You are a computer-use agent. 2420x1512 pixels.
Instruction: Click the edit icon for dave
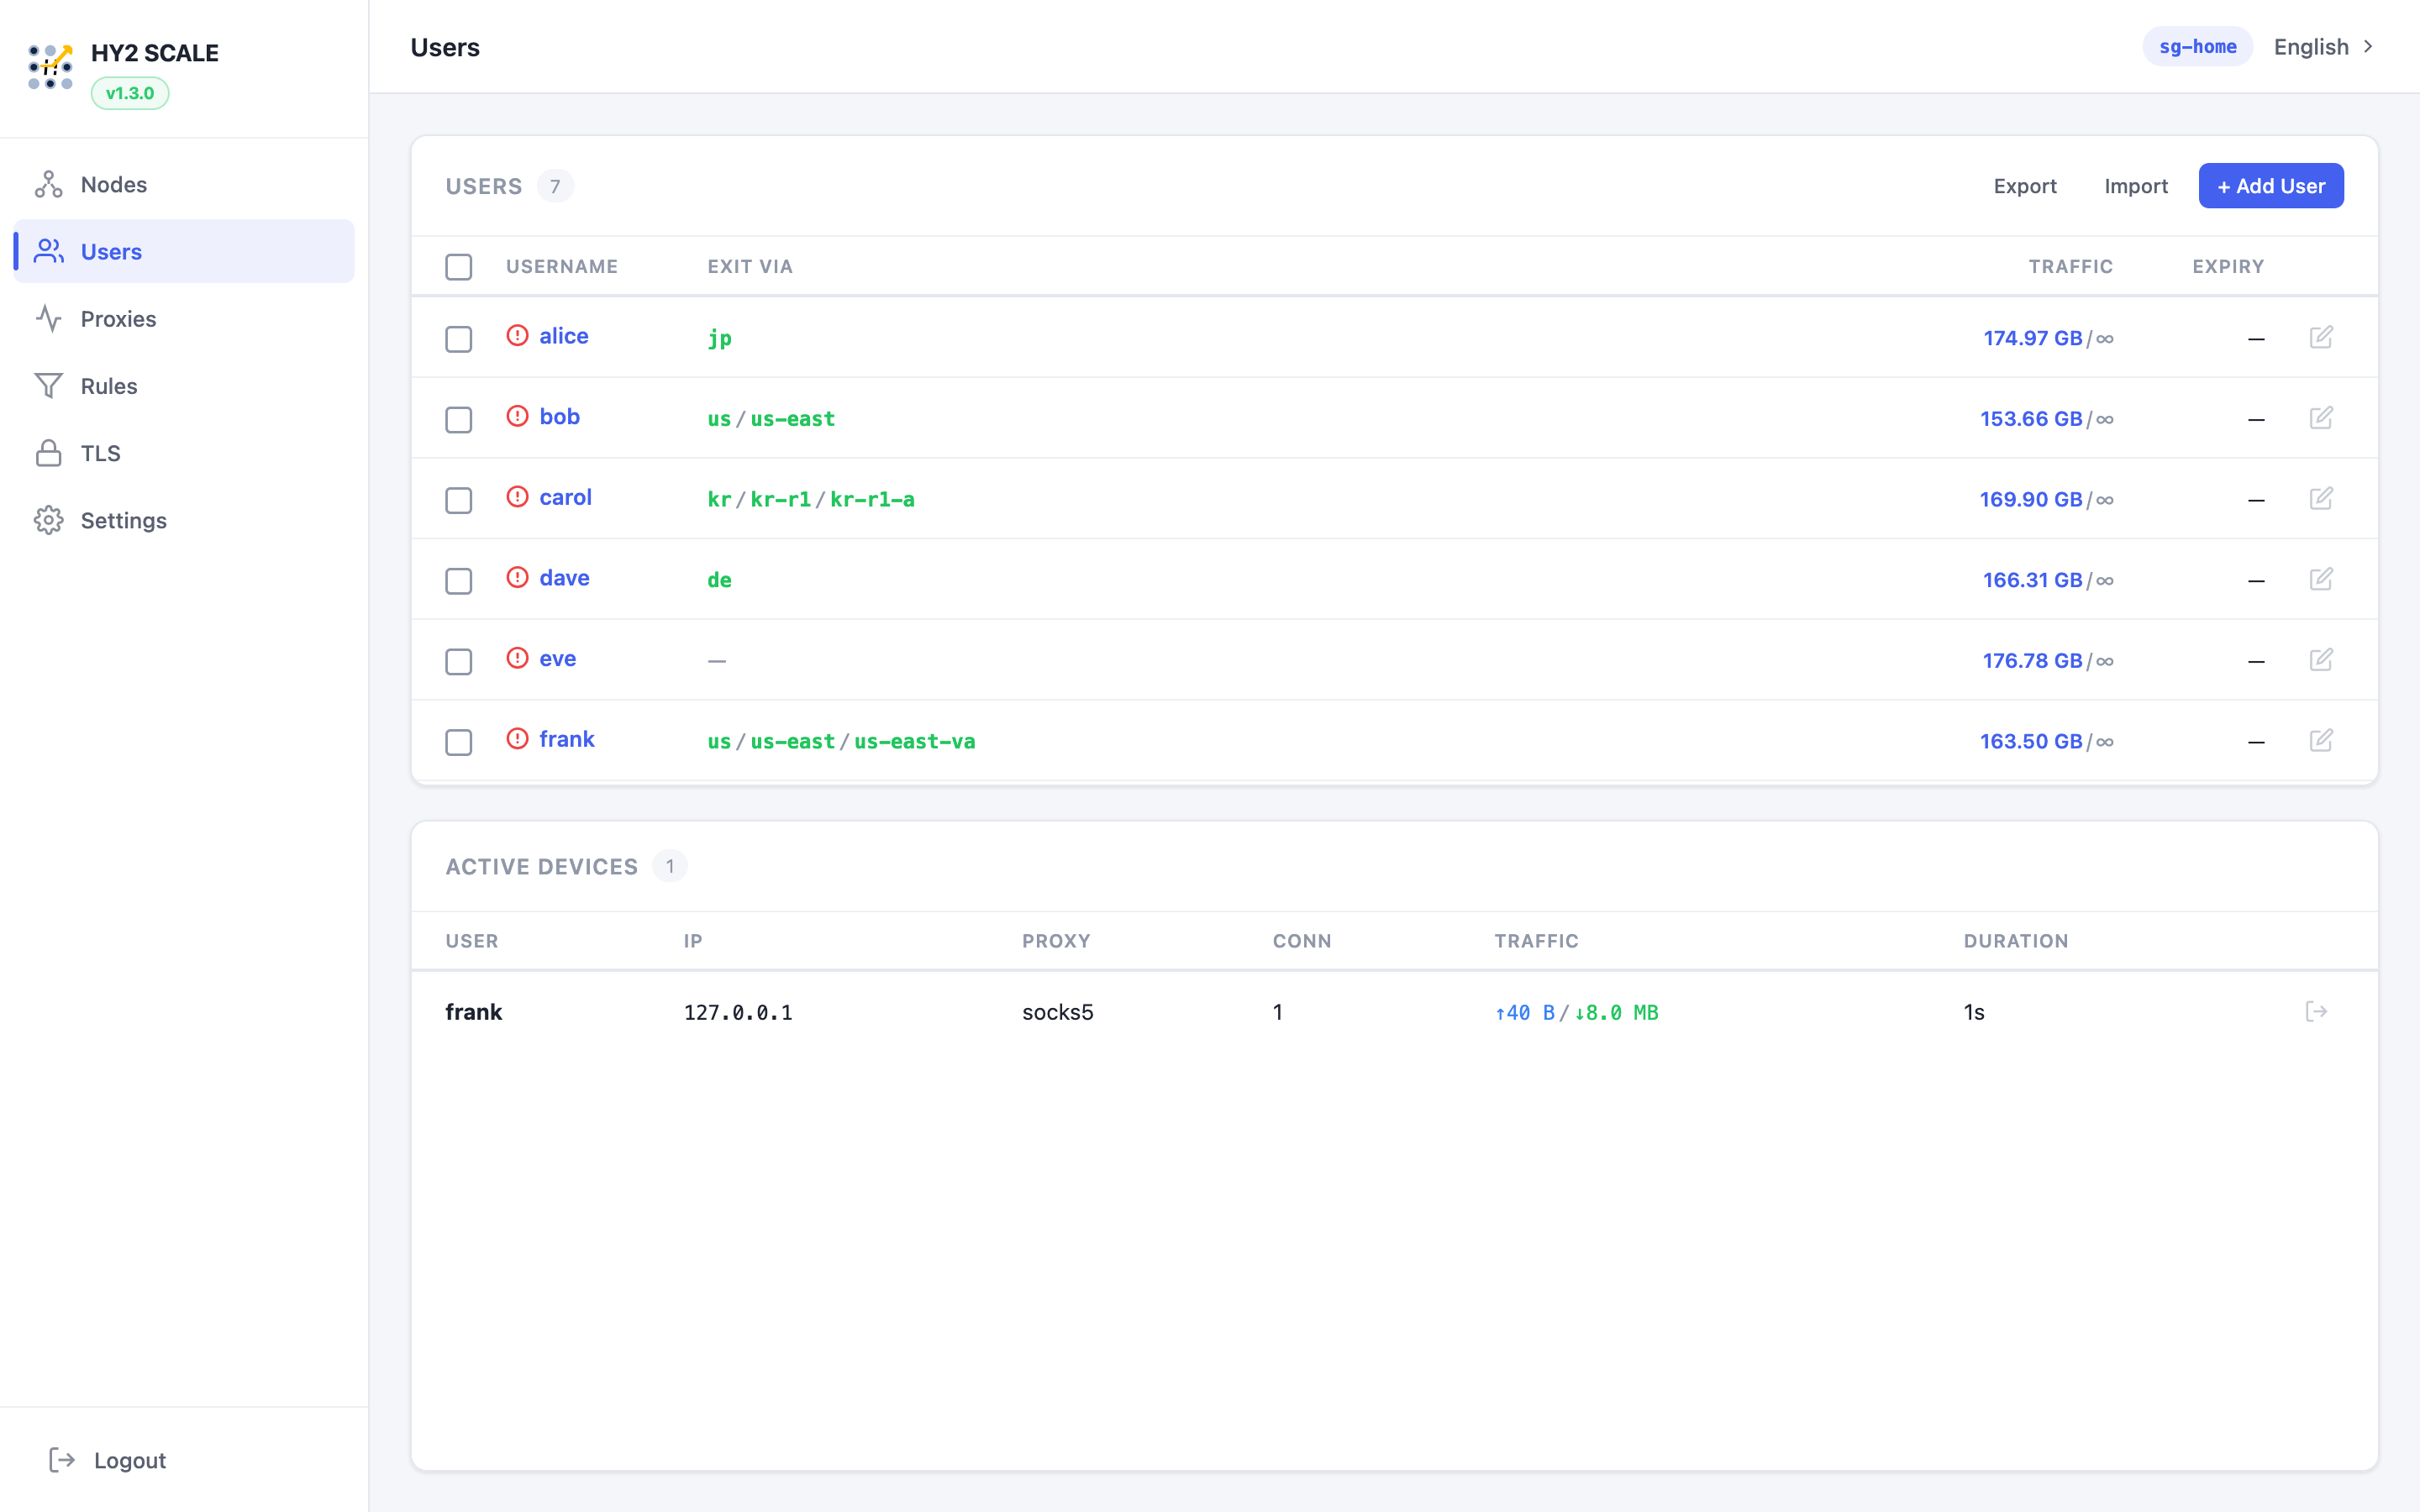point(2321,579)
